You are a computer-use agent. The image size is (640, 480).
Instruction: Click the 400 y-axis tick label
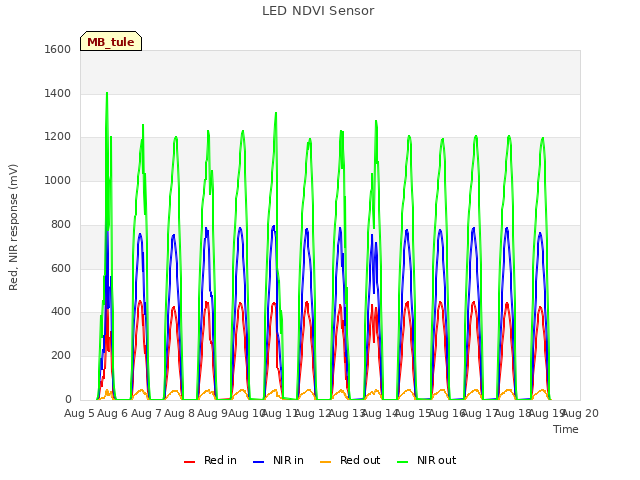[61, 312]
